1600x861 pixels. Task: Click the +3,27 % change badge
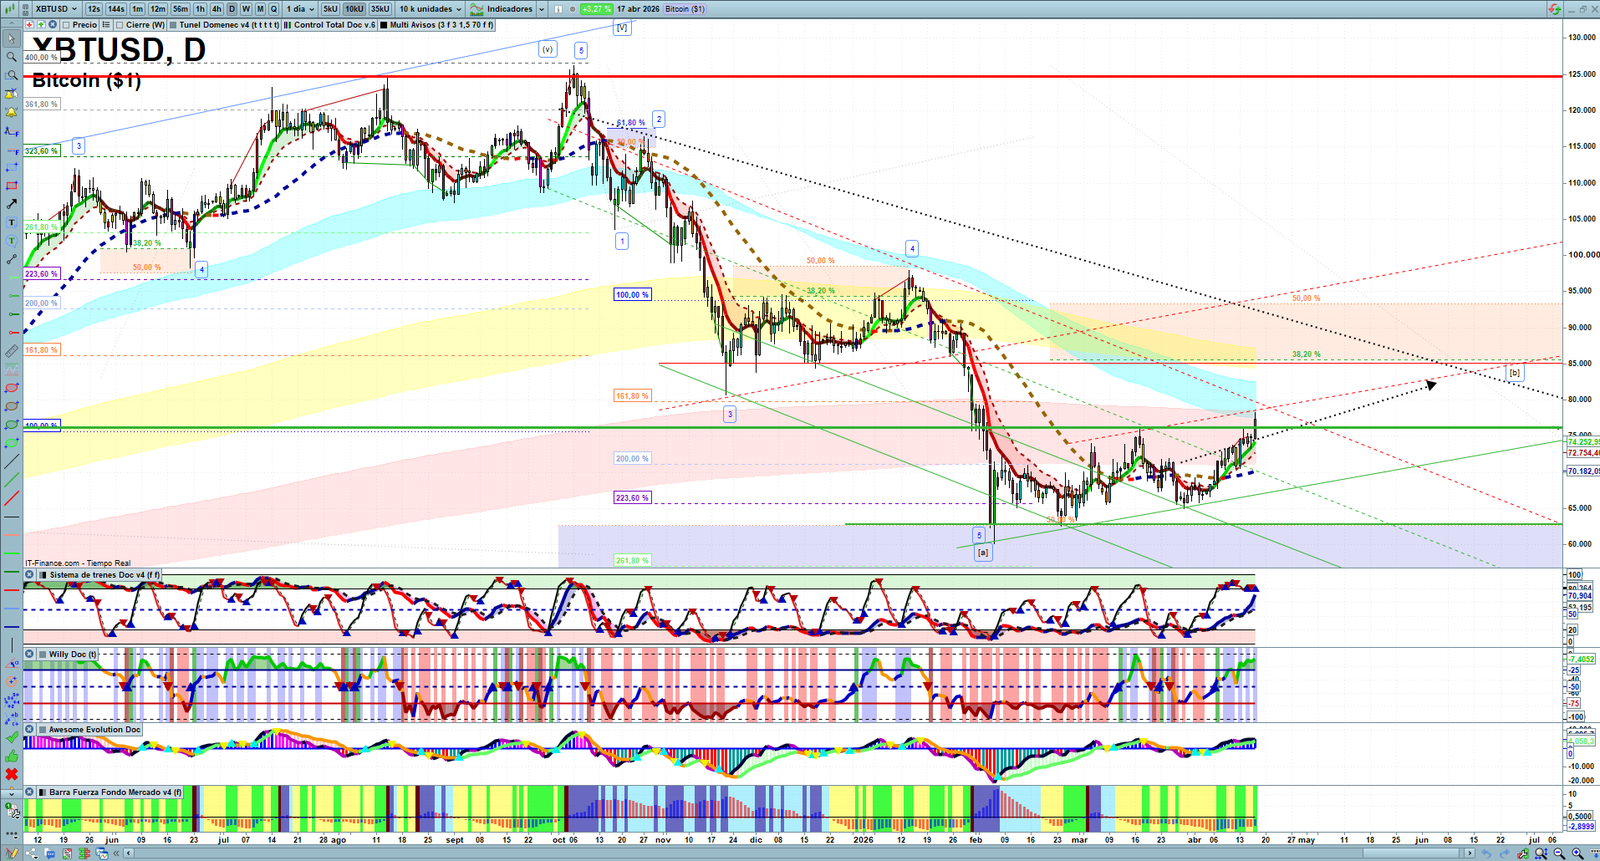pos(596,9)
